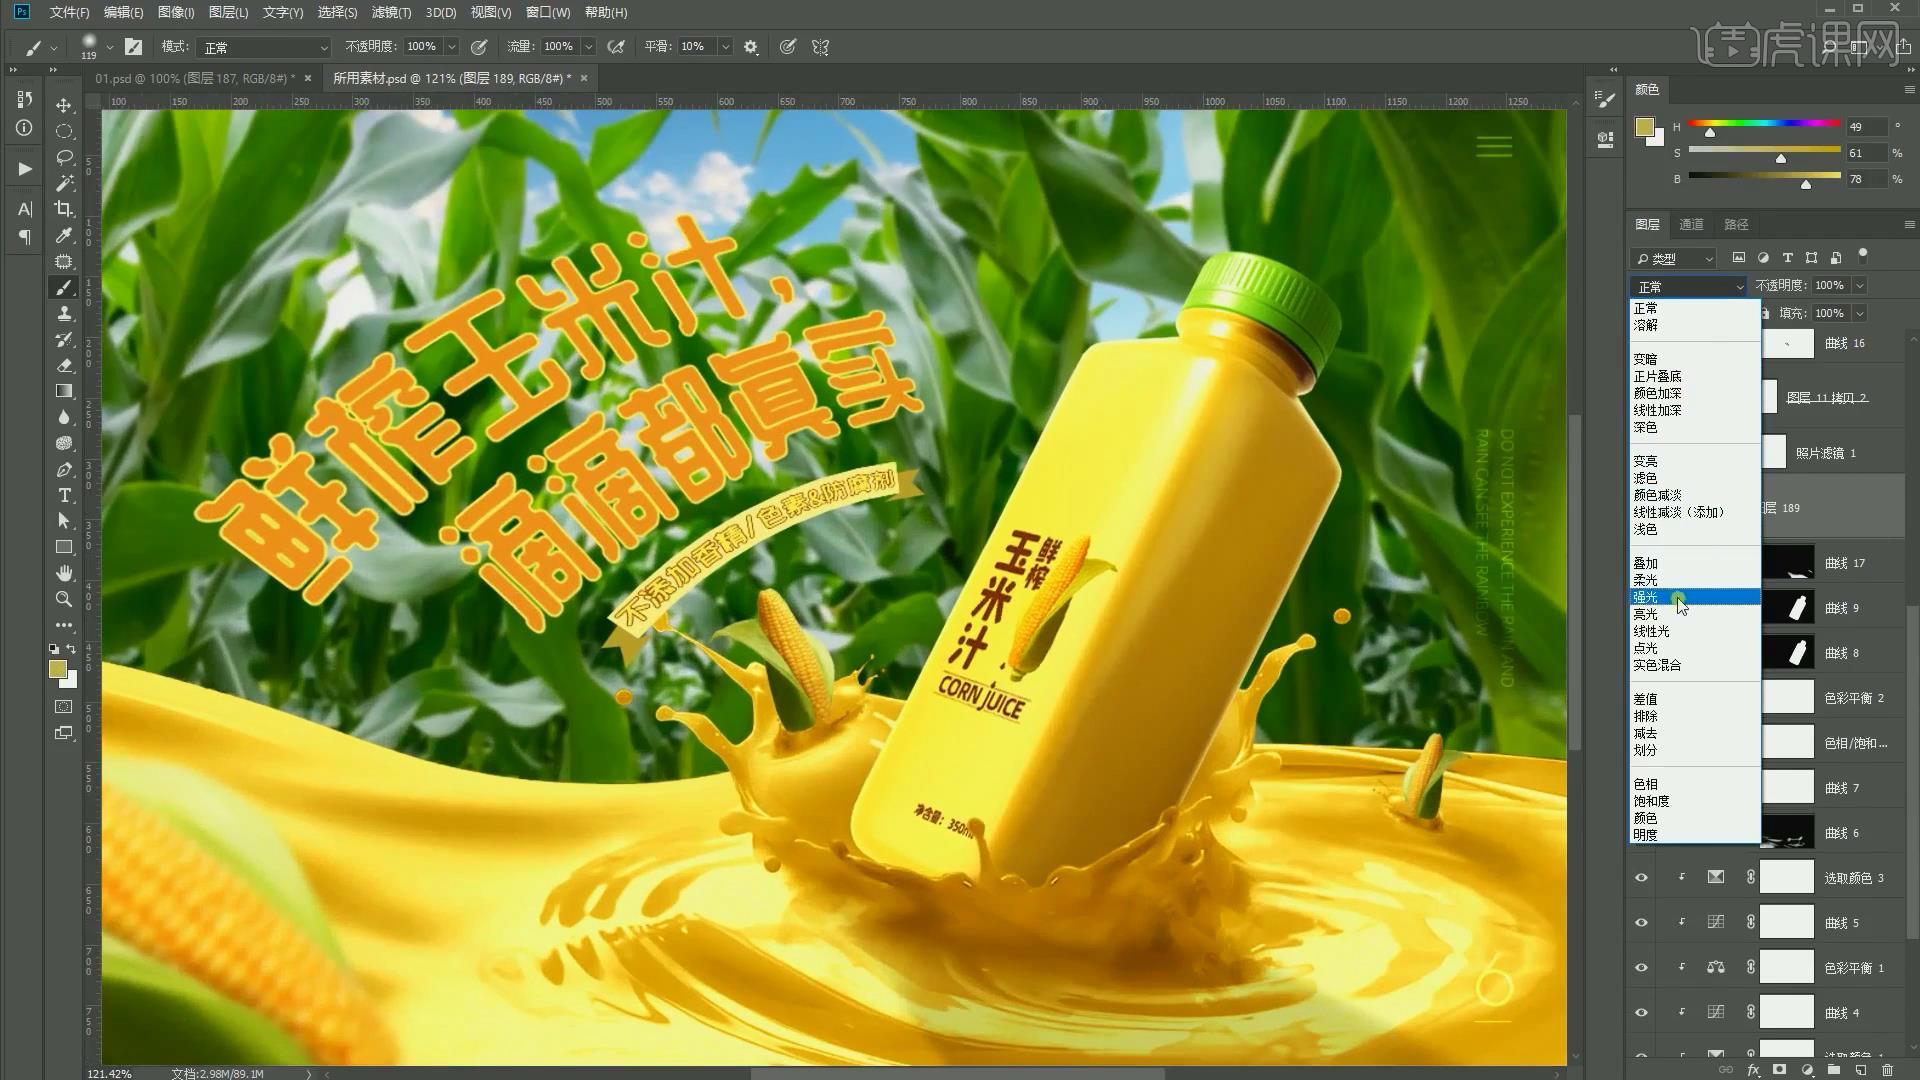Select the Brush tool in the toolbar
The height and width of the screenshot is (1080, 1920).
coord(64,287)
